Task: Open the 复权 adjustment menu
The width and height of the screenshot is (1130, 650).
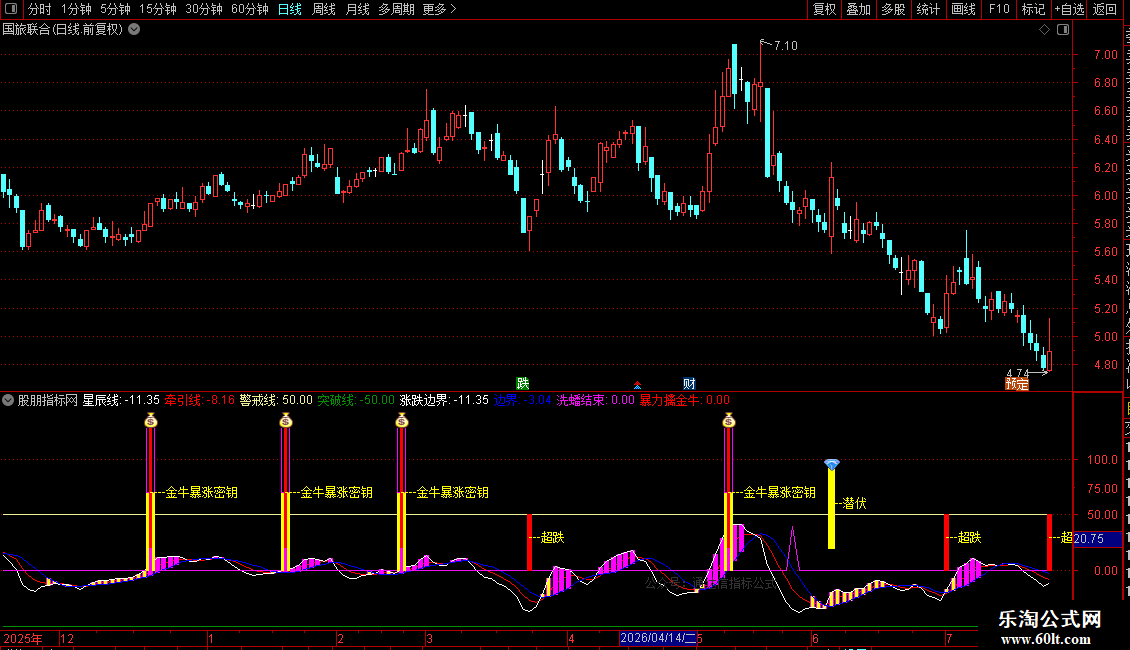Action: click(x=824, y=9)
